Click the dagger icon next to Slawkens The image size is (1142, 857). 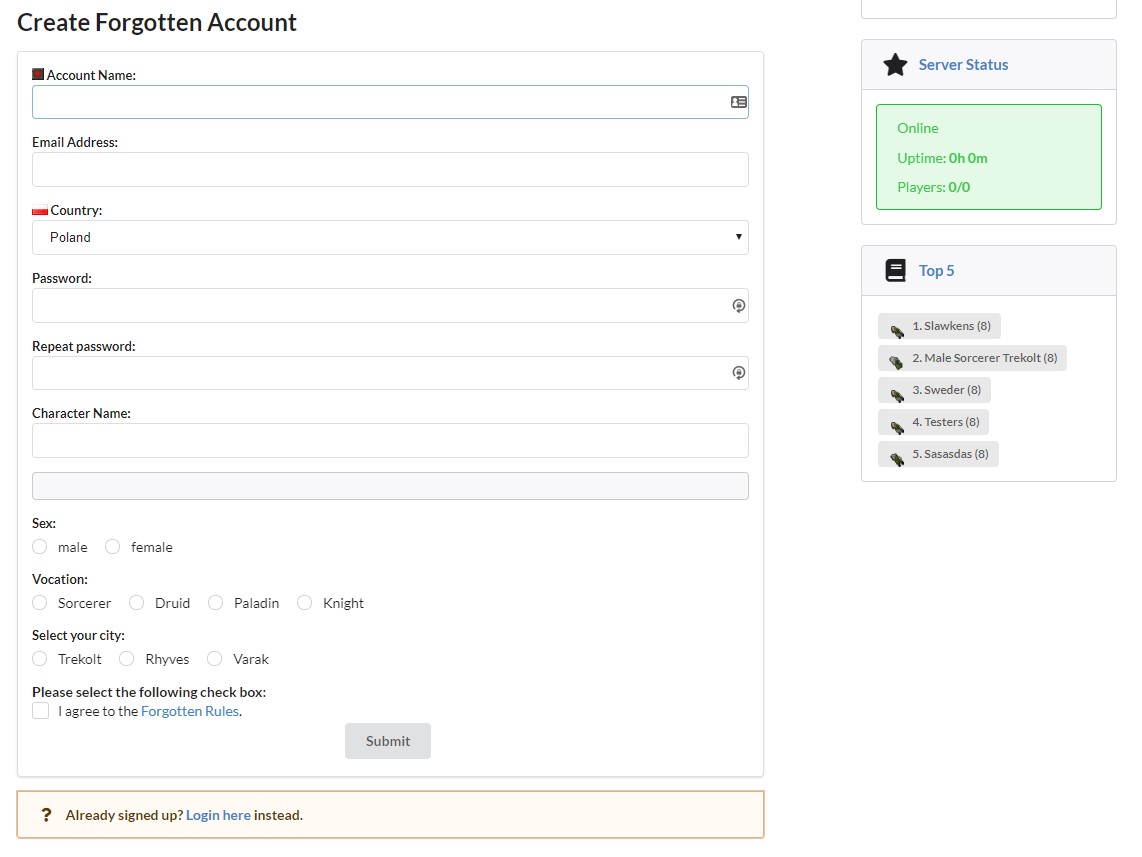897,327
